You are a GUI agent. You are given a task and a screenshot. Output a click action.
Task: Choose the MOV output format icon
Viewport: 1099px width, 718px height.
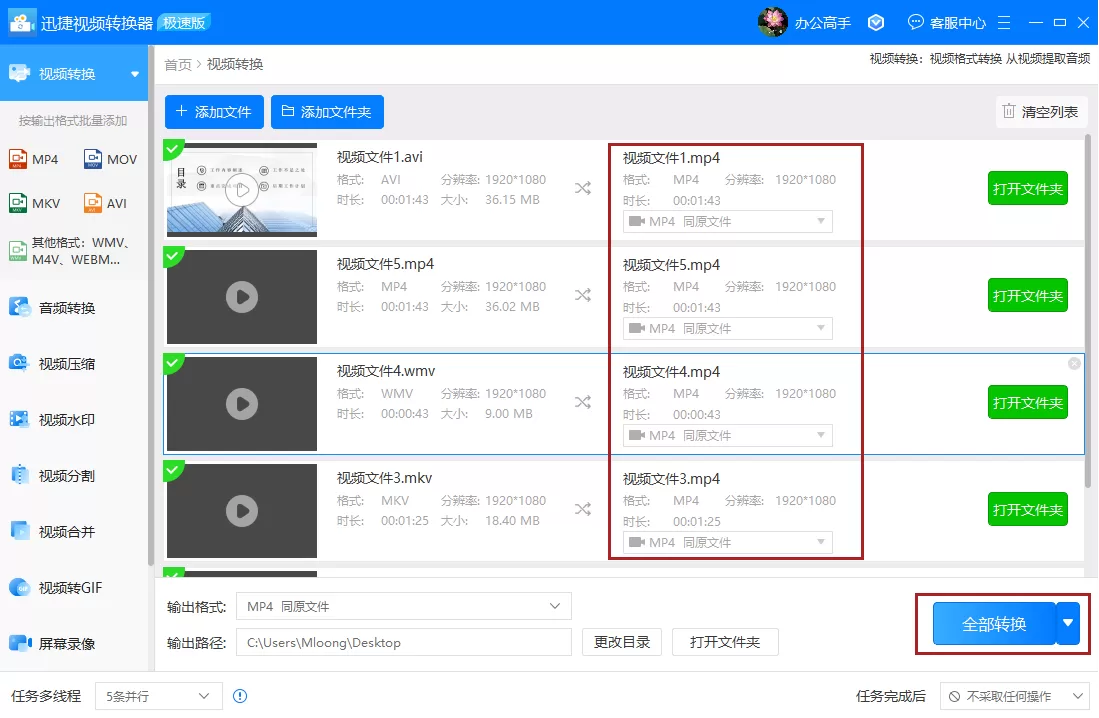[x=93, y=159]
